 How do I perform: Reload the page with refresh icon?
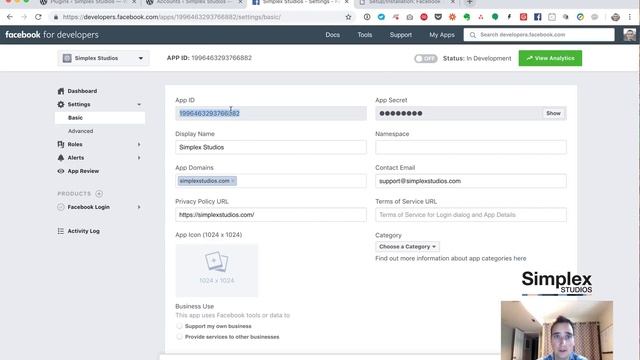coord(38,17)
